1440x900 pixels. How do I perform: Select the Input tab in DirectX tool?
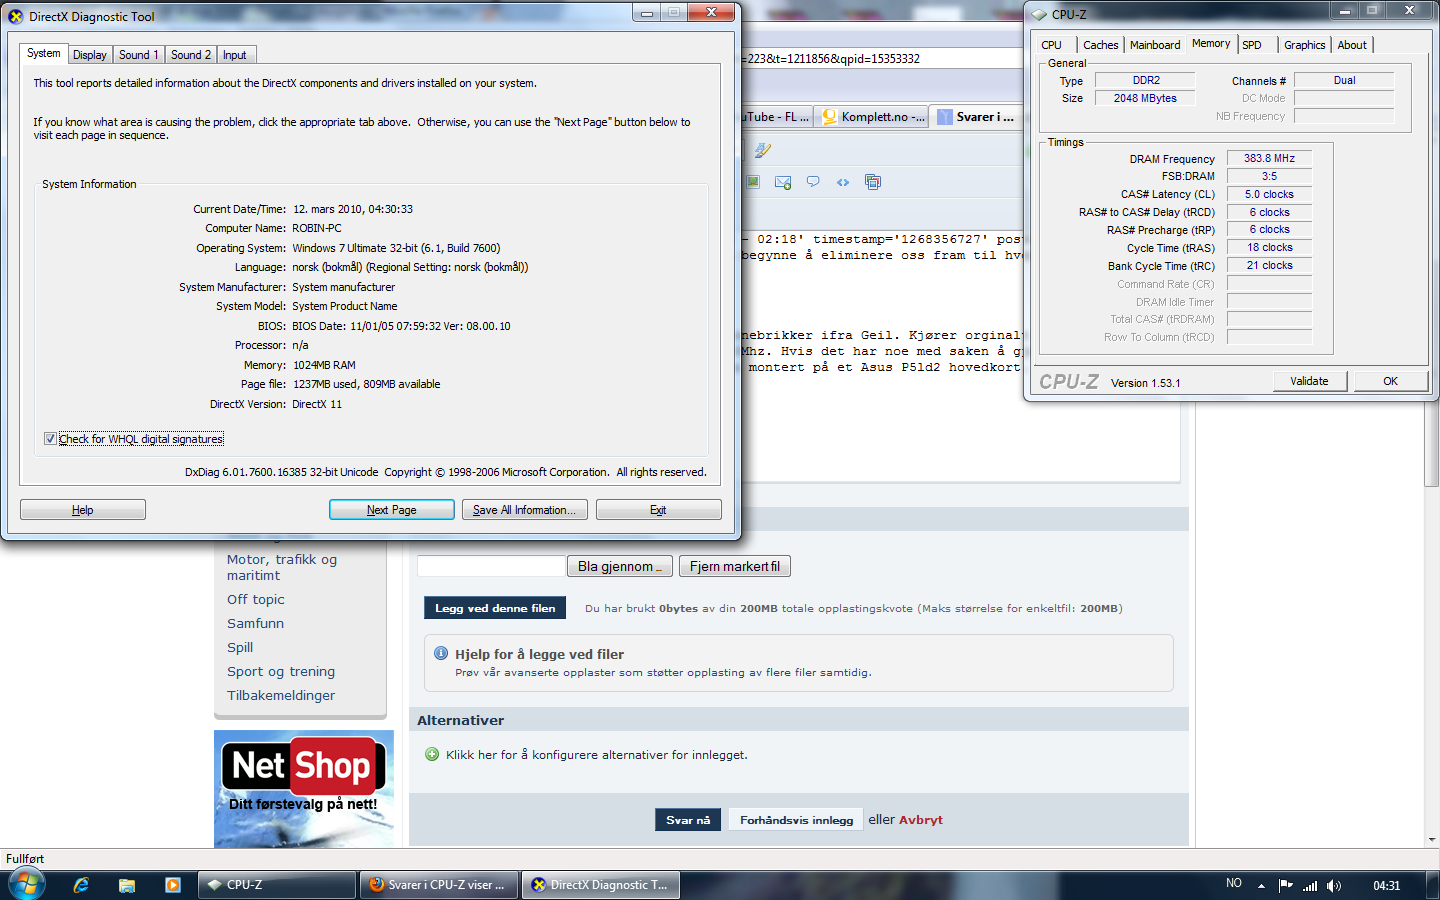(235, 55)
